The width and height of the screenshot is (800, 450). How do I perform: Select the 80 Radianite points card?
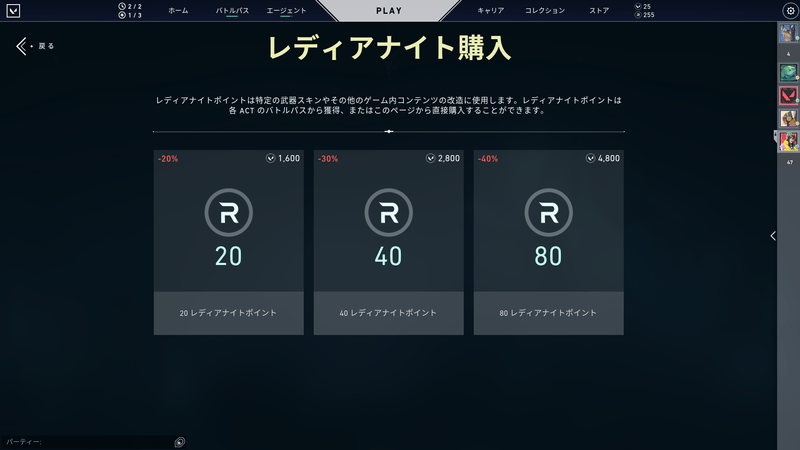(548, 242)
